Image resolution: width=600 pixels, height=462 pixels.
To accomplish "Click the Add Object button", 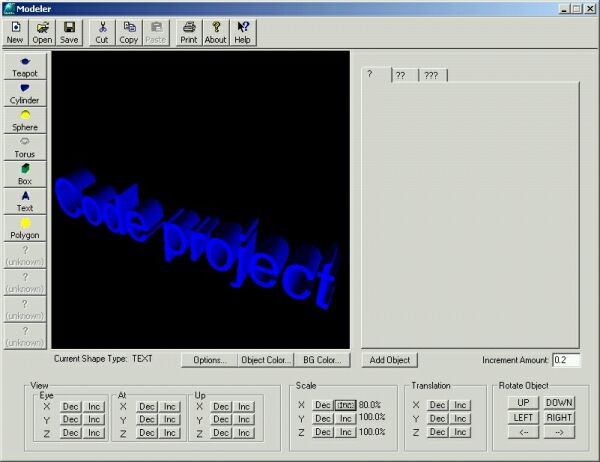I will point(390,360).
